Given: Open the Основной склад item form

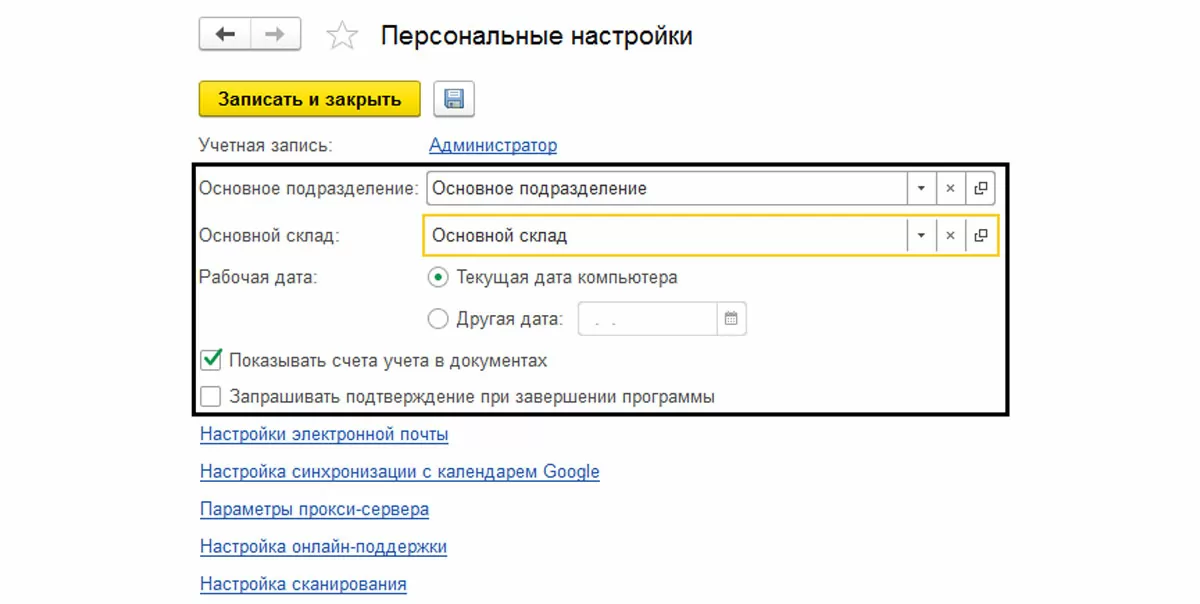Looking at the screenshot, I should point(981,236).
